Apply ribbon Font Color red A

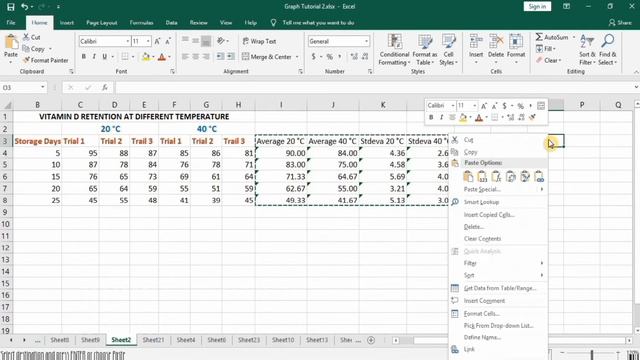coord(162,57)
